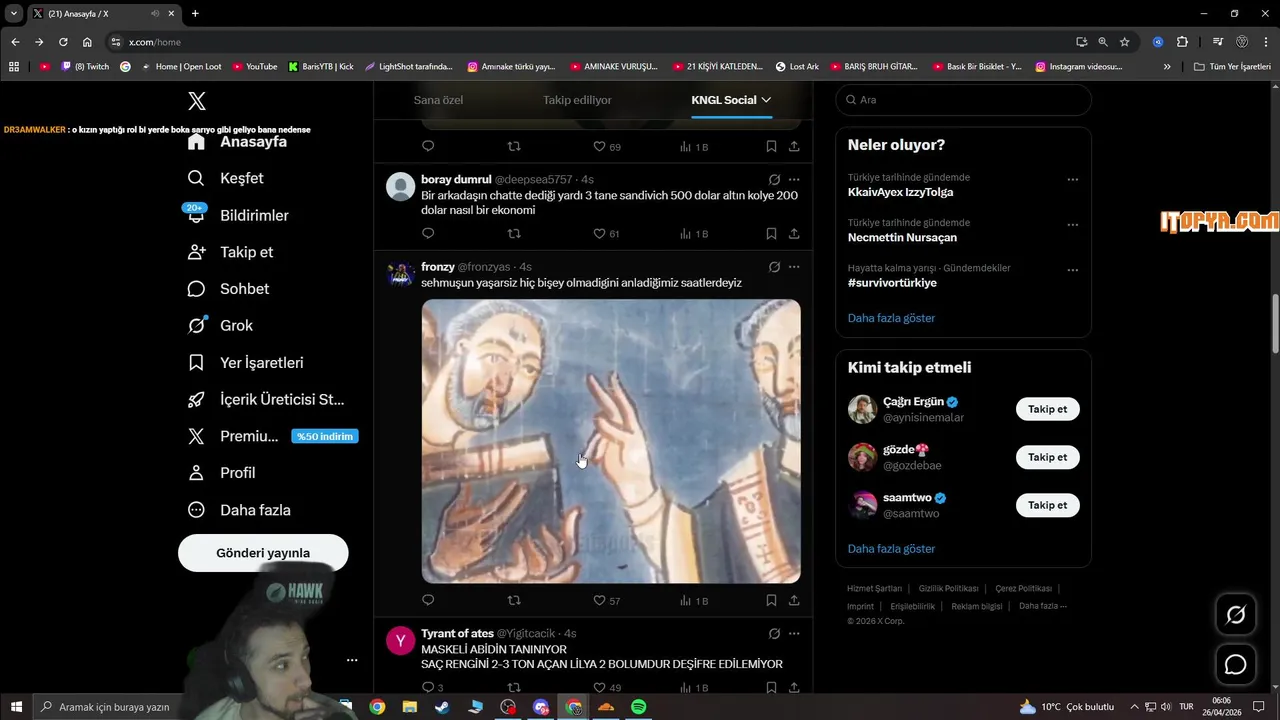Like boray dumrul's post with 61 likes
Viewport: 1280px width, 720px height.
(x=607, y=234)
